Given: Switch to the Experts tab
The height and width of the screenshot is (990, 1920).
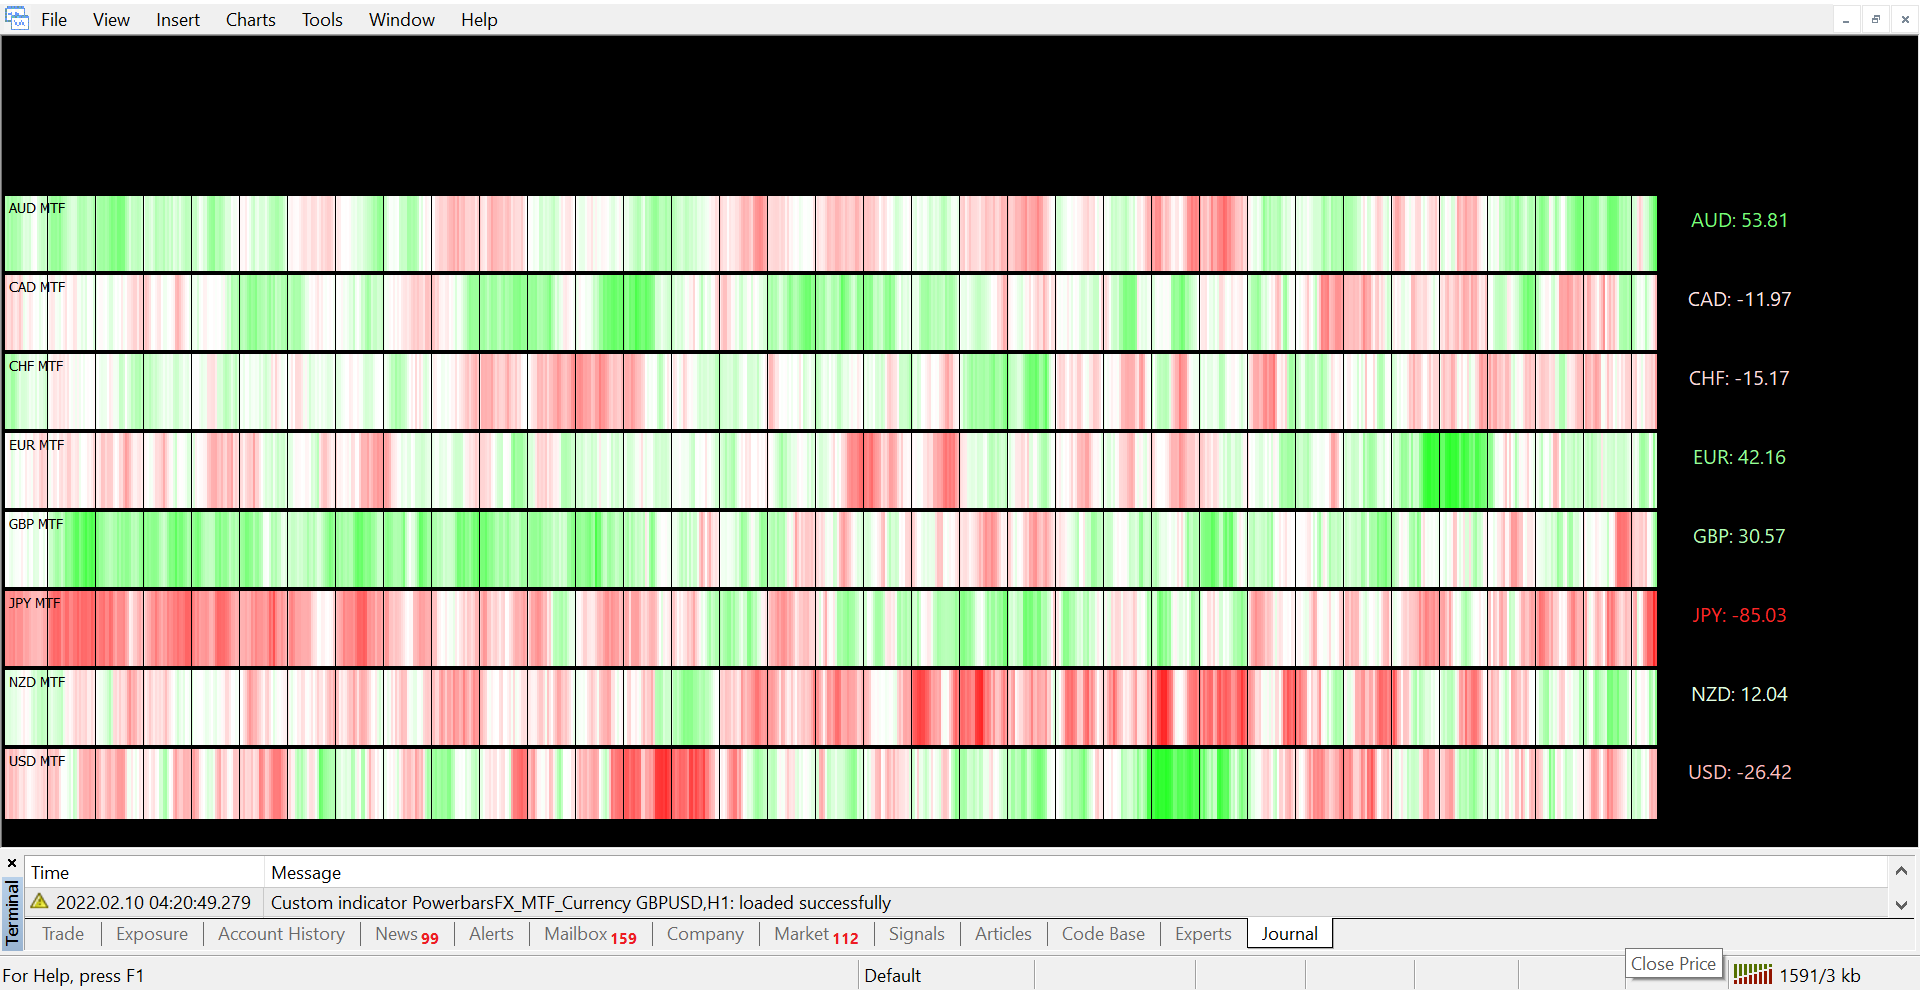Looking at the screenshot, I should tap(1202, 934).
